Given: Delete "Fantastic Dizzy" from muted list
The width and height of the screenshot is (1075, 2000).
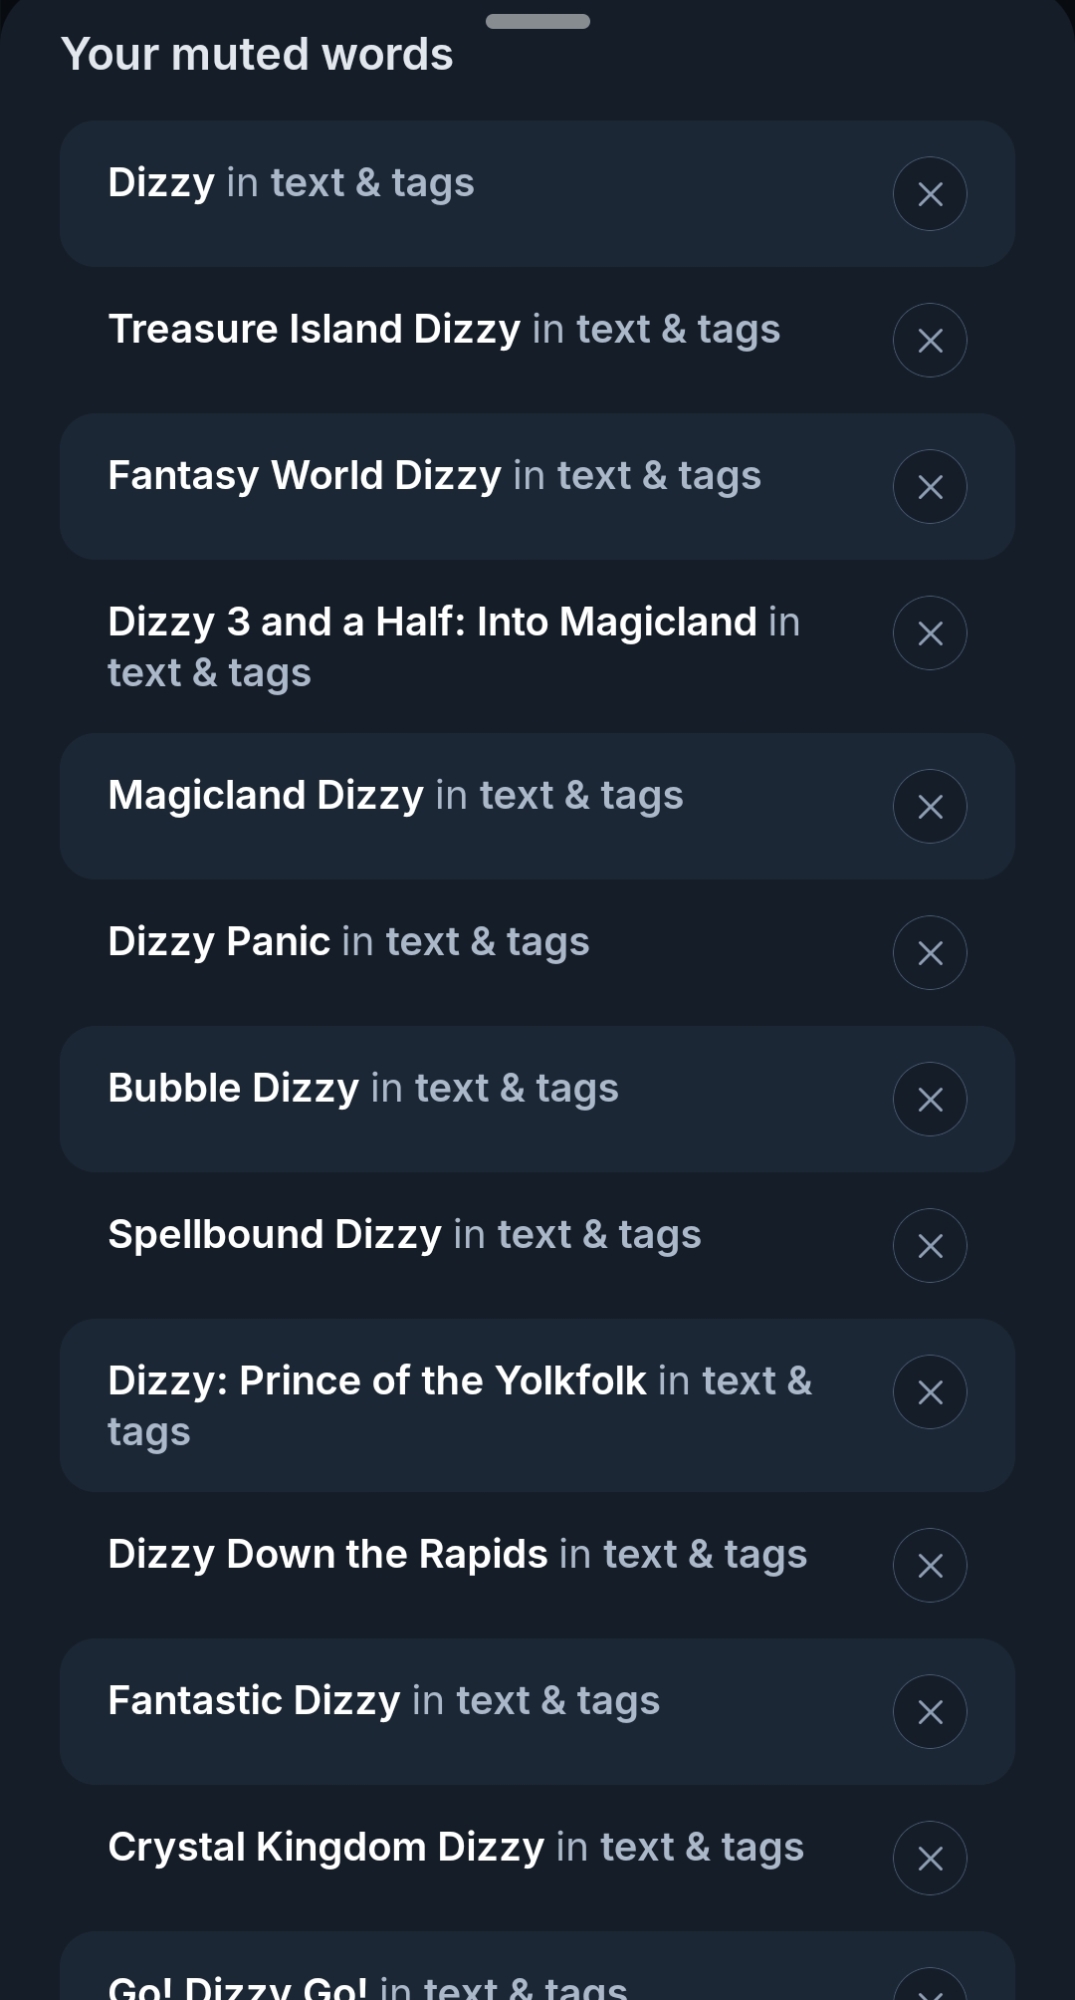Looking at the screenshot, I should [x=929, y=1712].
